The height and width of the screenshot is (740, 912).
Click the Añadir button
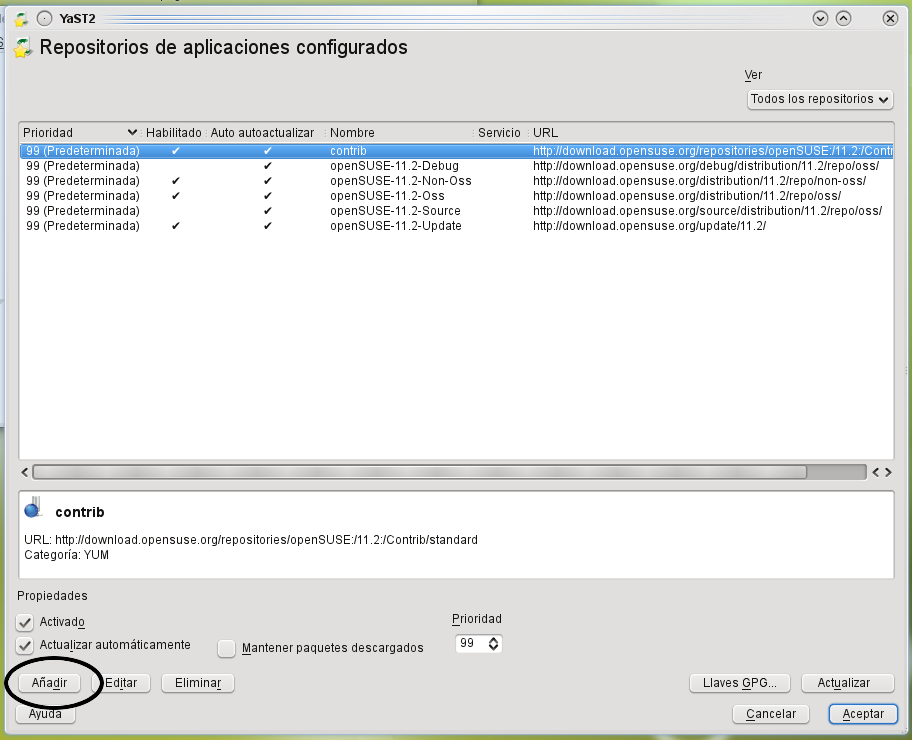click(49, 683)
